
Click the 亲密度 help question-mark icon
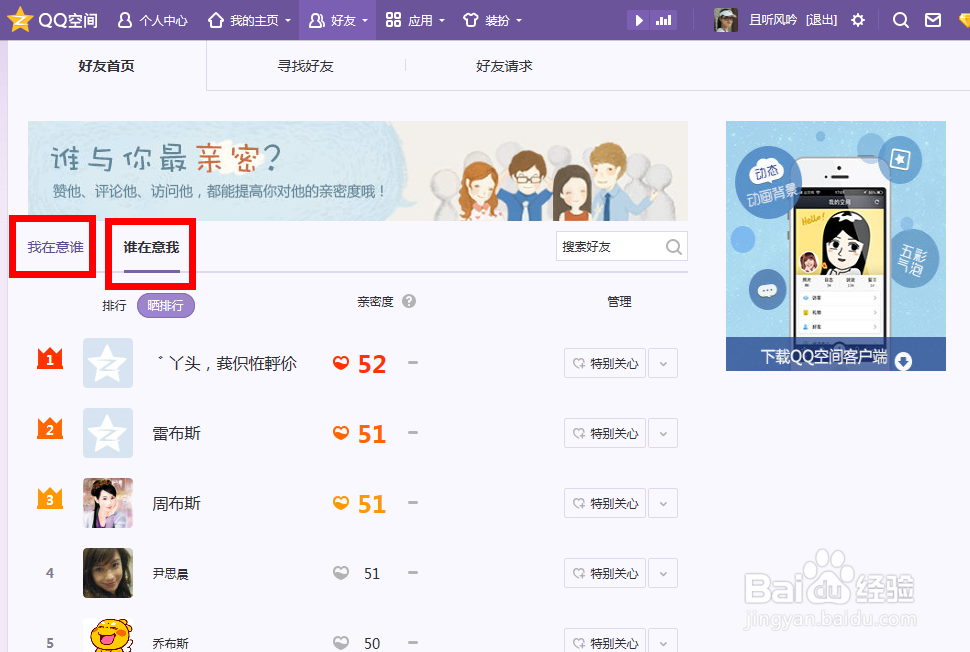point(409,301)
